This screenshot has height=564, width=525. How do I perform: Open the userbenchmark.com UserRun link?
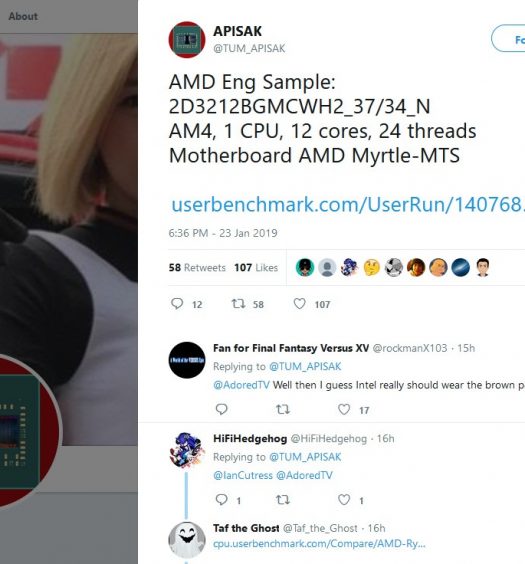(348, 204)
